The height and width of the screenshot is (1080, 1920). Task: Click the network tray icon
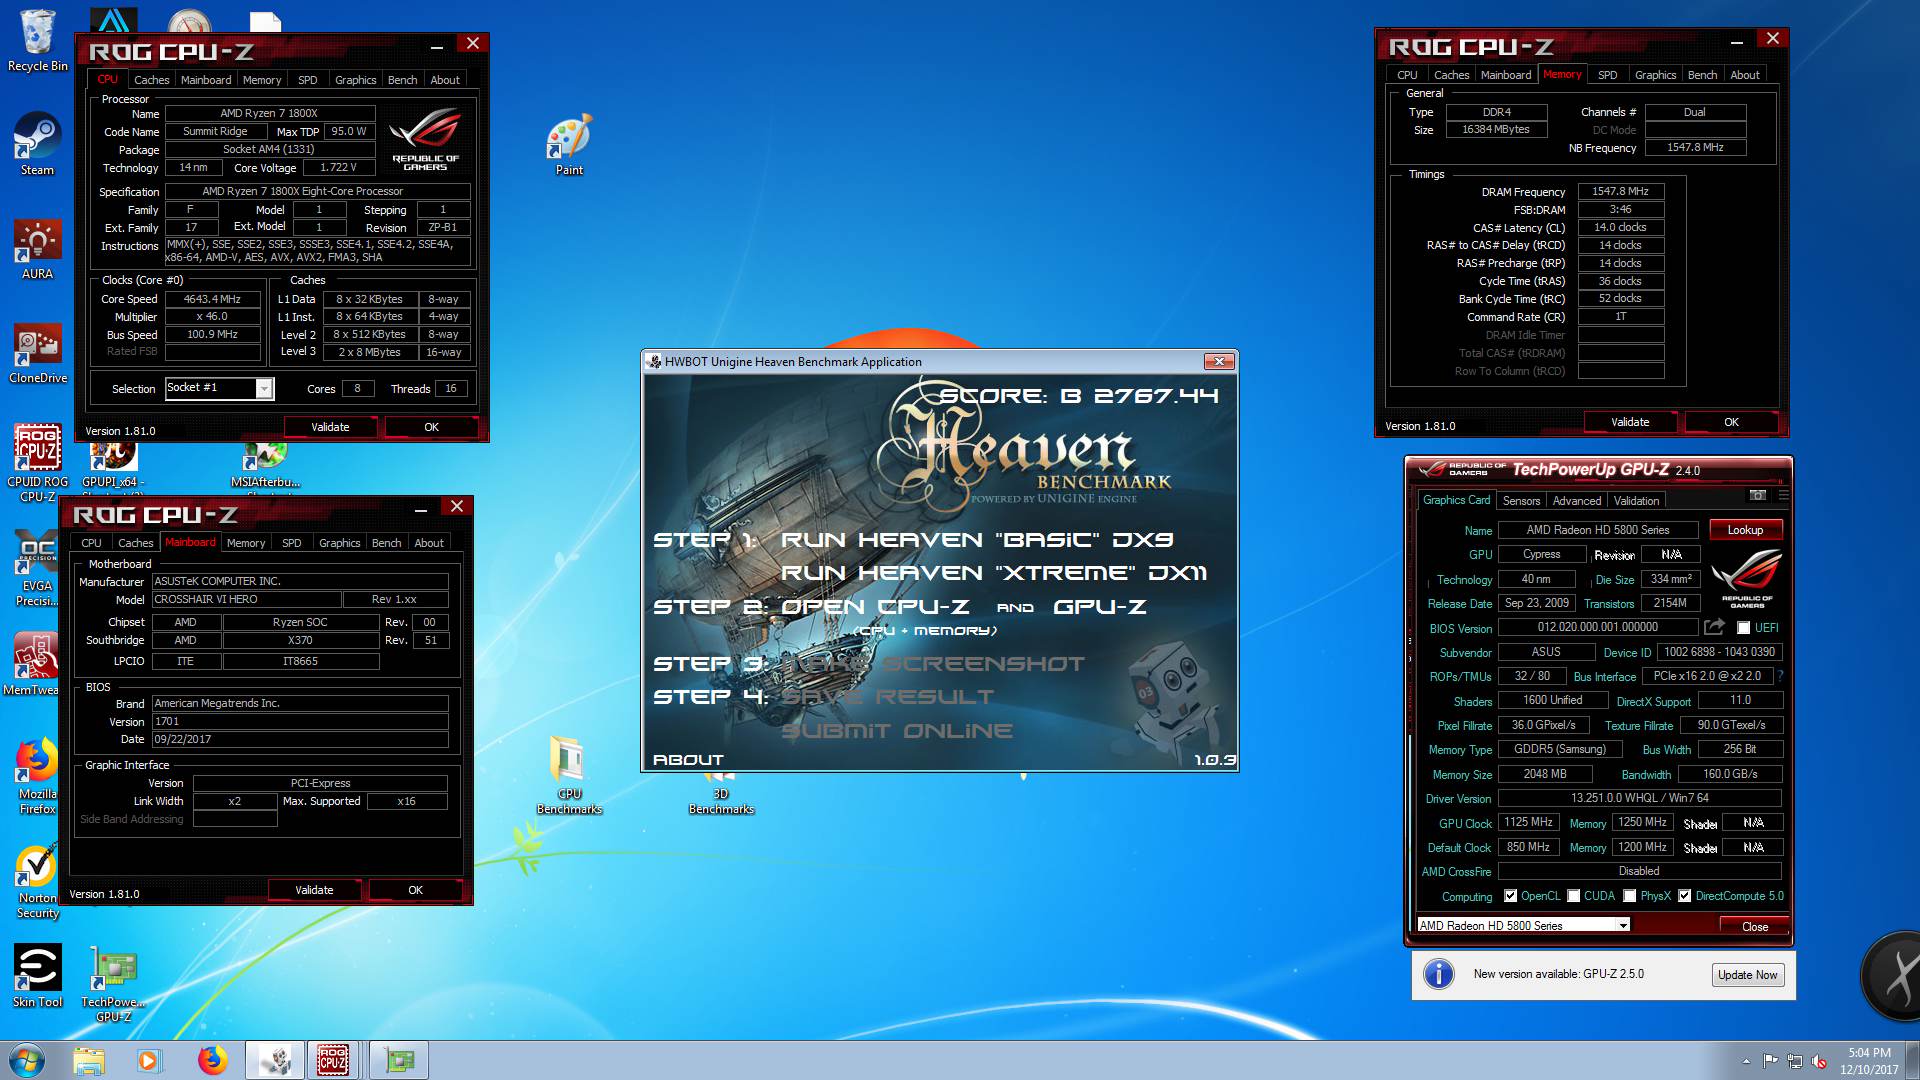[x=1795, y=1061]
